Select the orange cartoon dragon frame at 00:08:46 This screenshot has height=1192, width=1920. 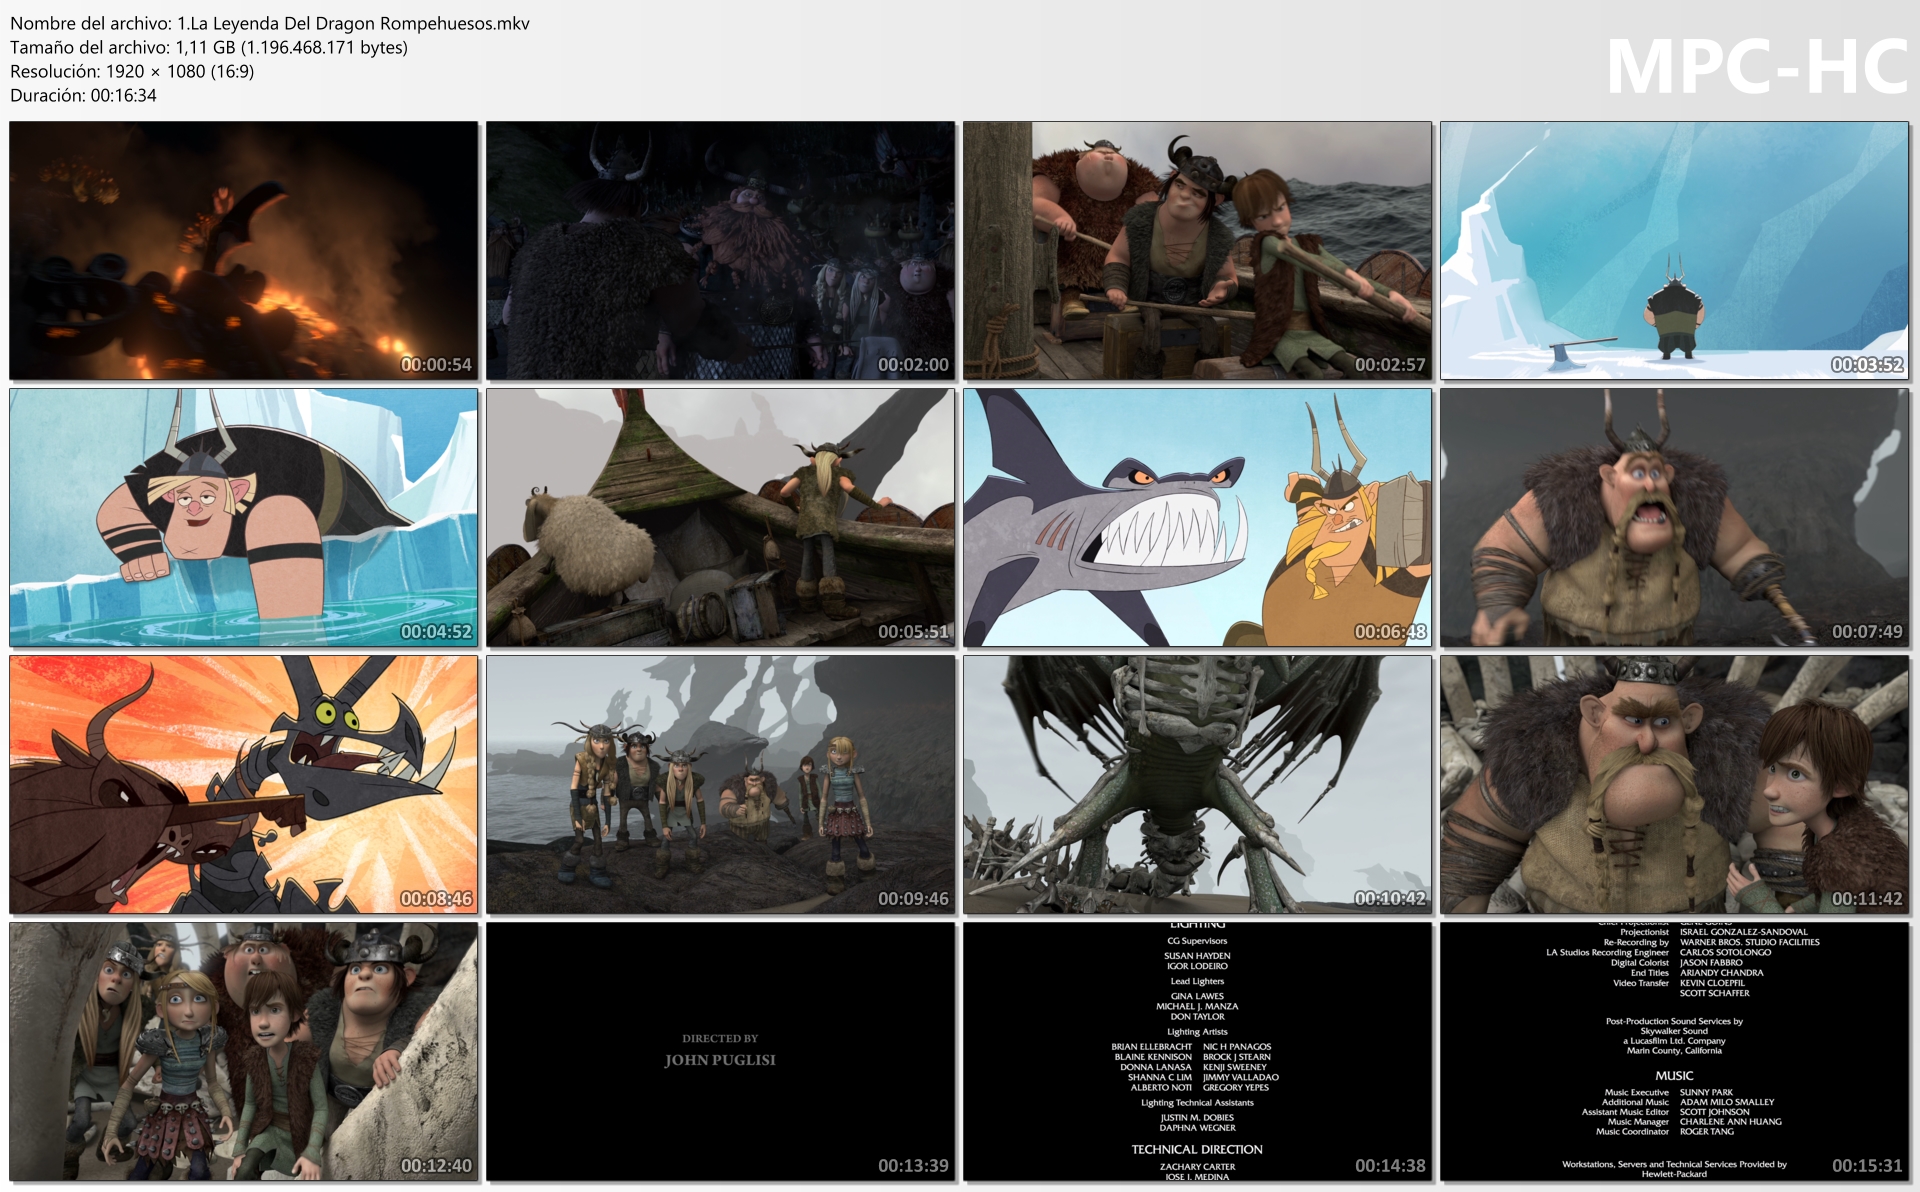tap(244, 784)
